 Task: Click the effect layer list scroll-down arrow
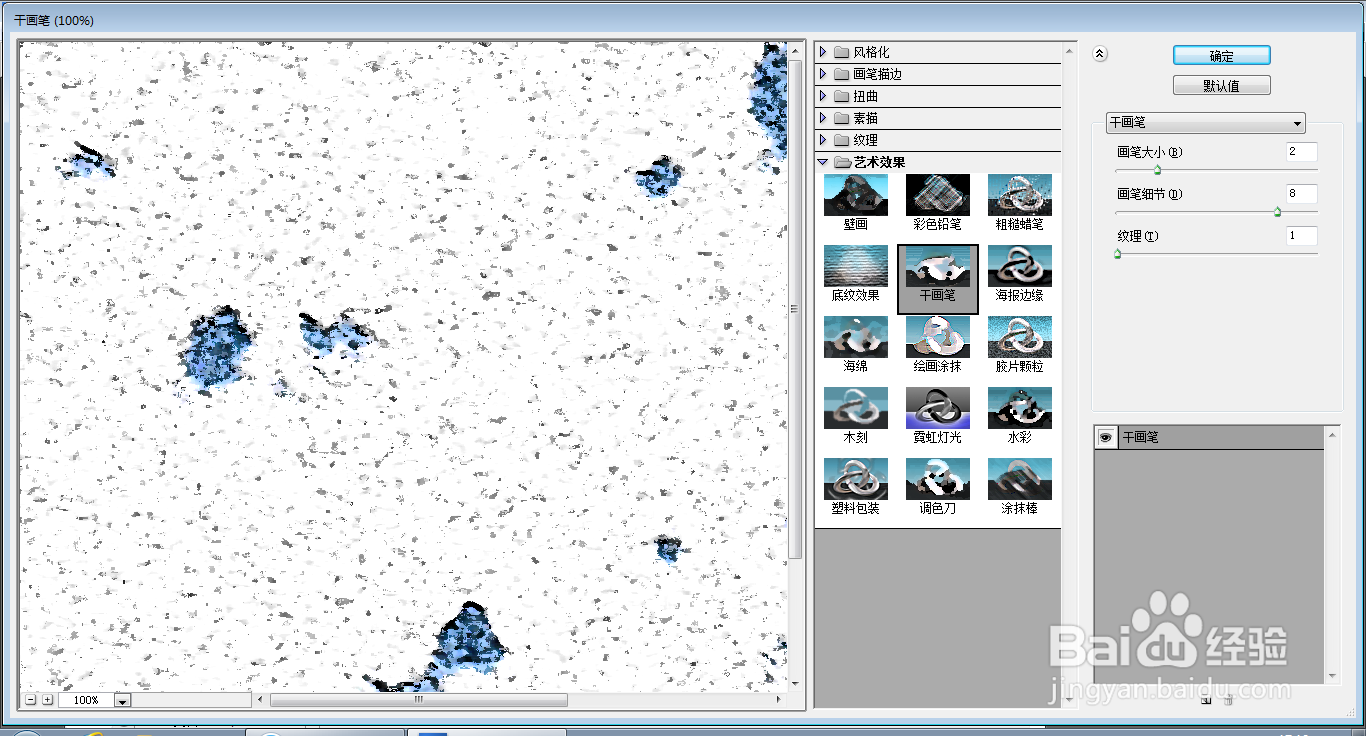coord(1332,677)
